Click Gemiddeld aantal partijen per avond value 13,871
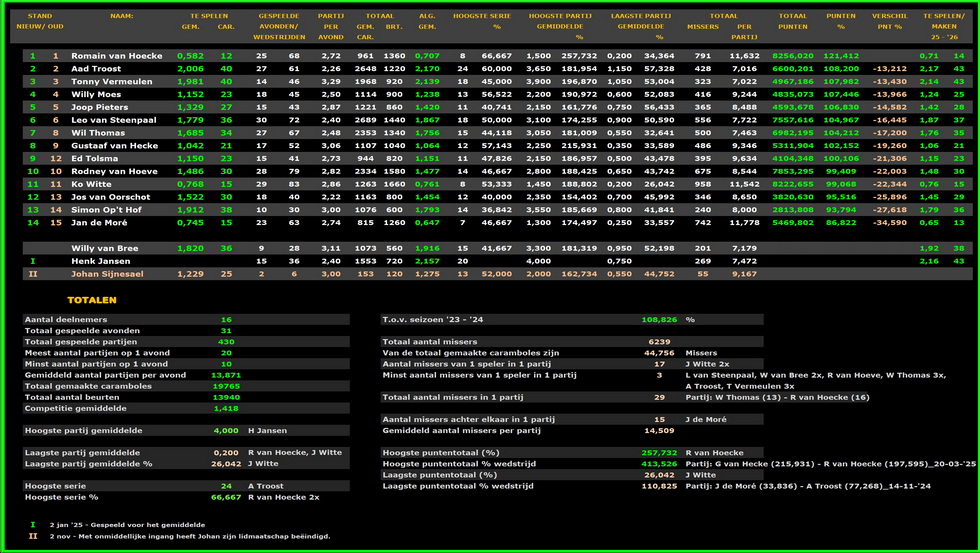The height and width of the screenshot is (553, 980). coord(226,375)
